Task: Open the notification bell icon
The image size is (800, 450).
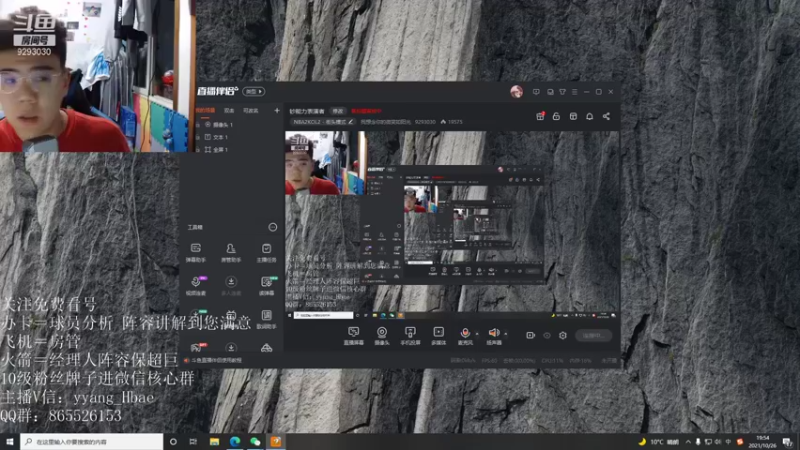Action: tap(589, 116)
